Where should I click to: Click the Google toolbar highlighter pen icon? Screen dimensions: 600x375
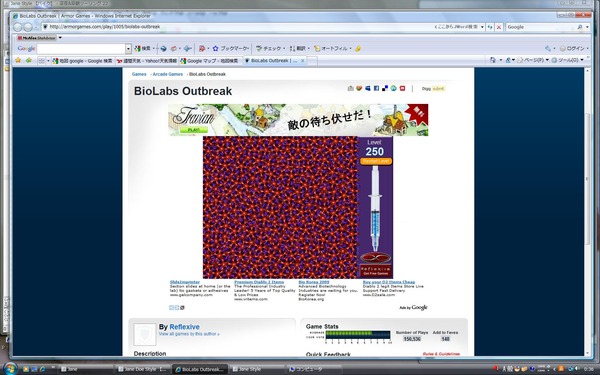click(358, 49)
